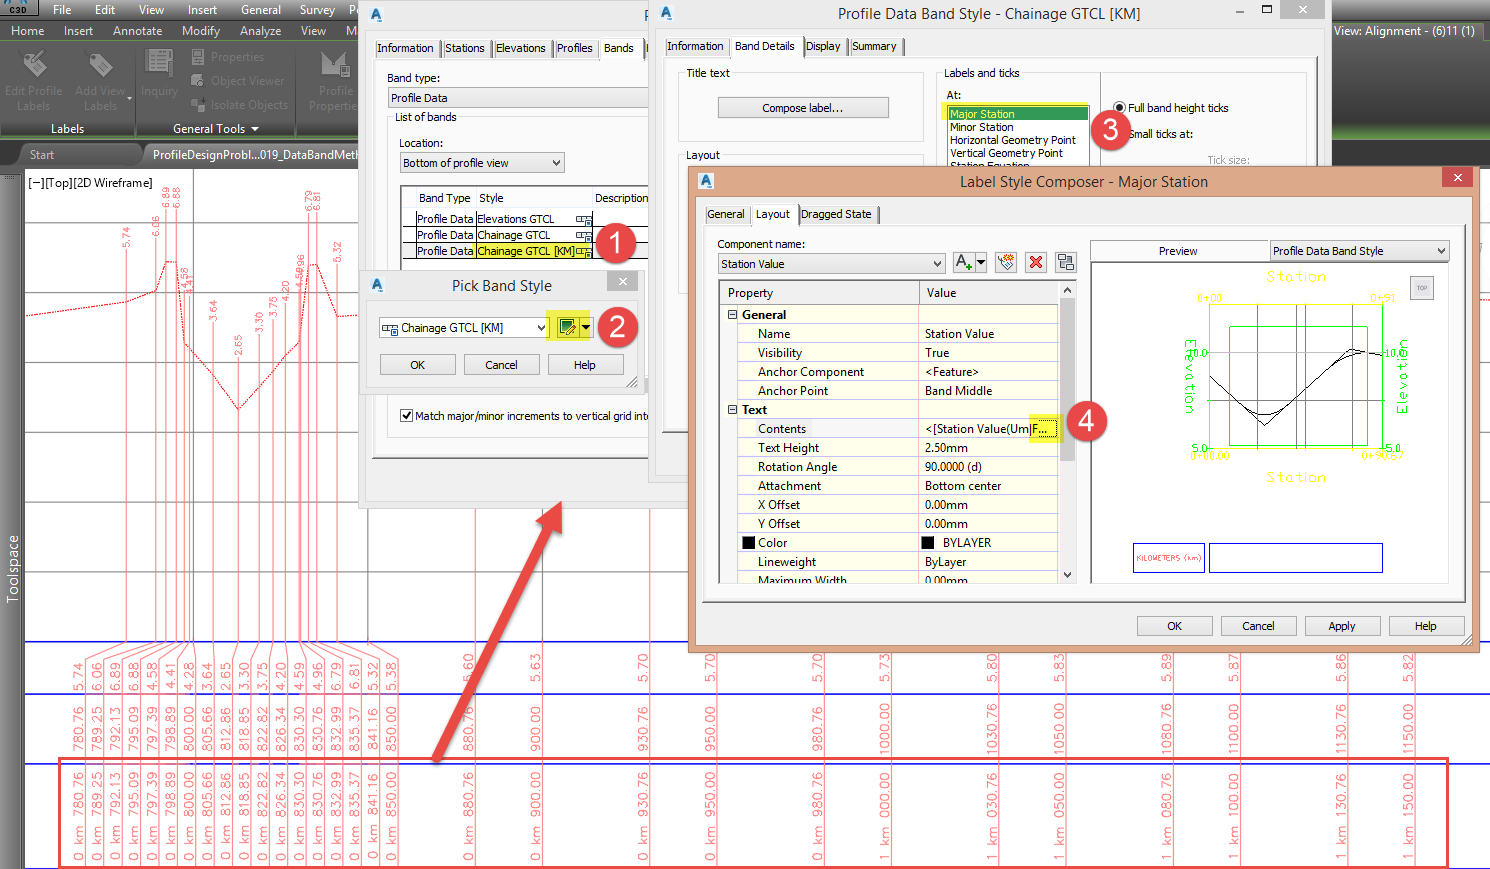Import label style components via tag icon
This screenshot has width=1490, height=869.
click(1006, 262)
